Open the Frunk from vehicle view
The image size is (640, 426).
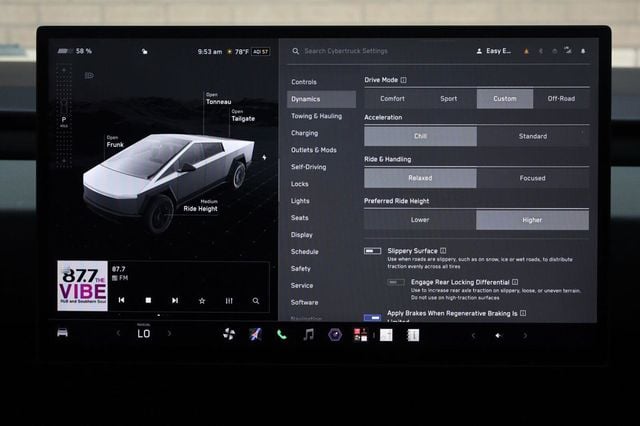[115, 142]
